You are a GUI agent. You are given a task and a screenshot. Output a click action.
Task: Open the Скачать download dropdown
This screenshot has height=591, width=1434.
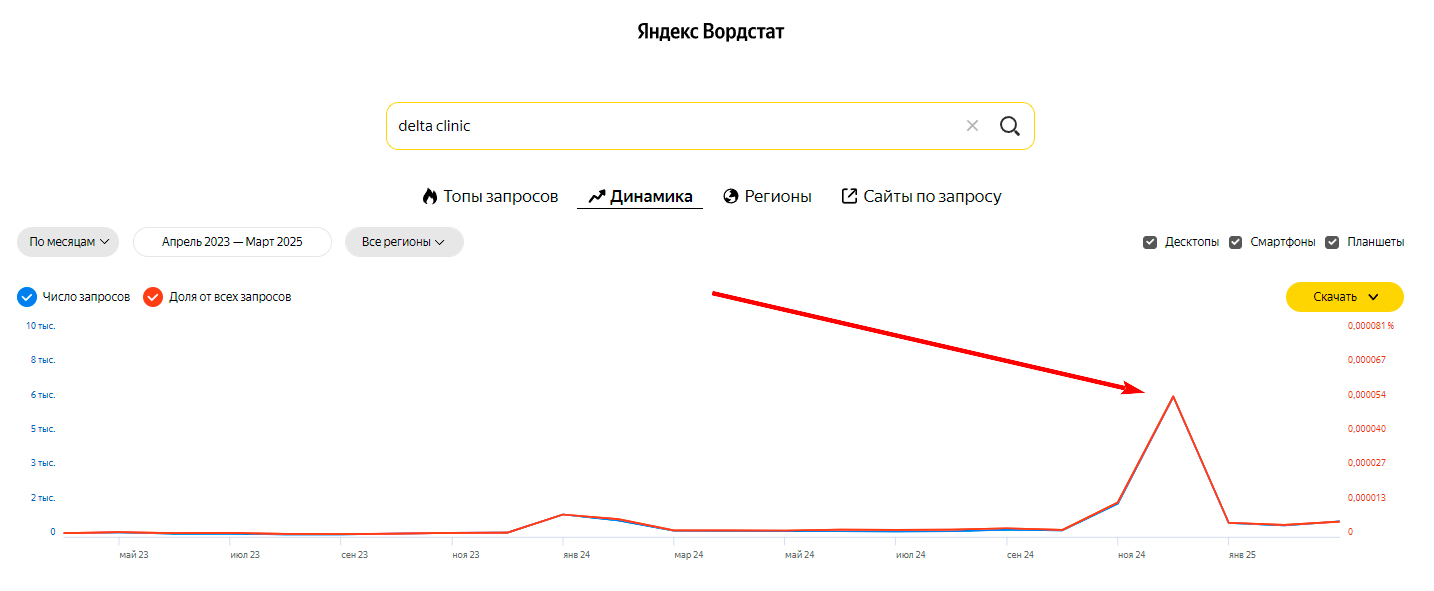pyautogui.click(x=1344, y=297)
